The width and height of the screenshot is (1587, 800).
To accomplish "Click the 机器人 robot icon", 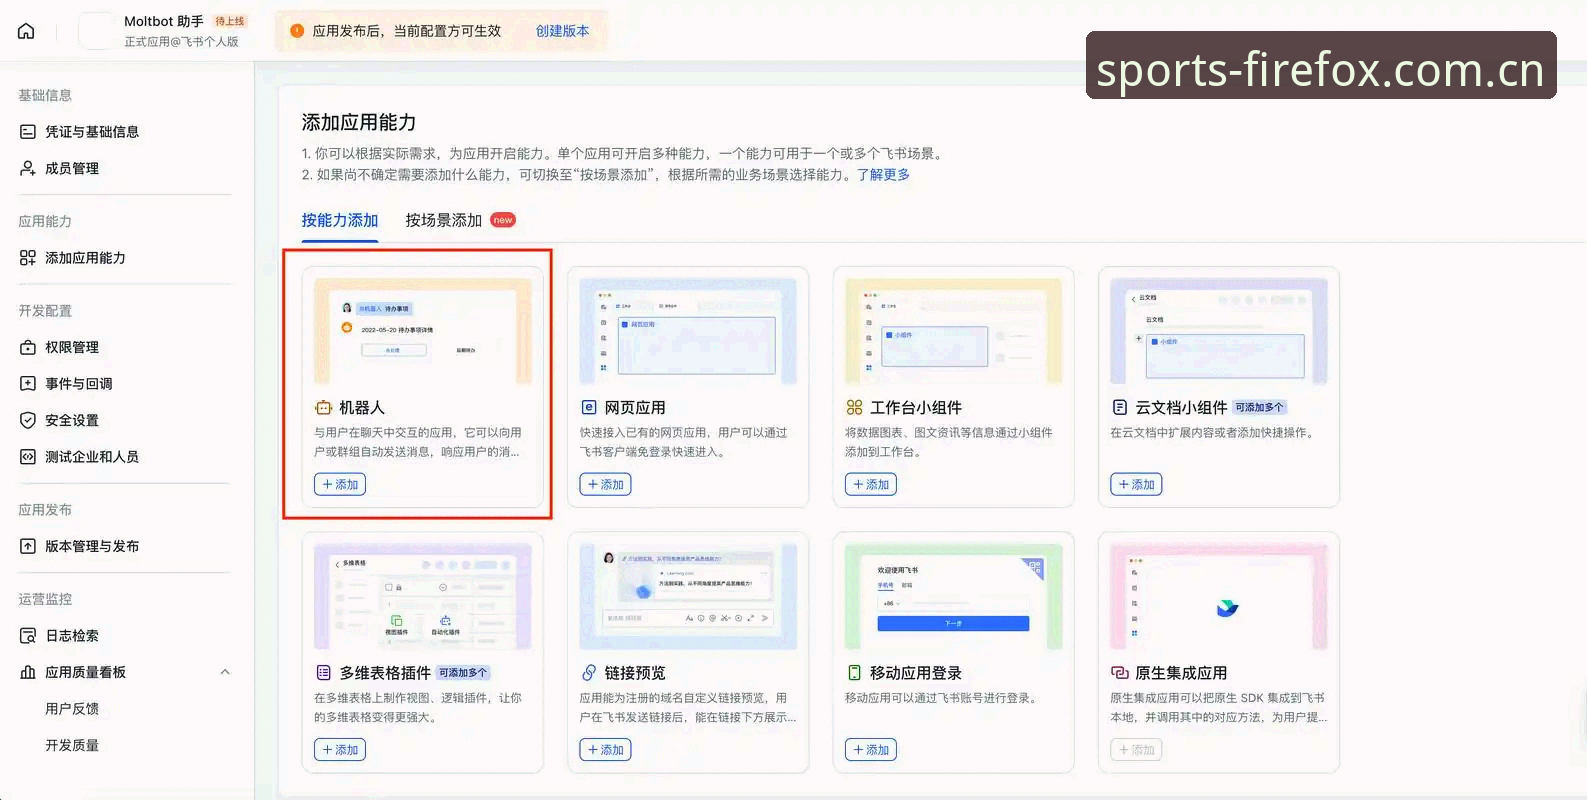I will tap(323, 408).
